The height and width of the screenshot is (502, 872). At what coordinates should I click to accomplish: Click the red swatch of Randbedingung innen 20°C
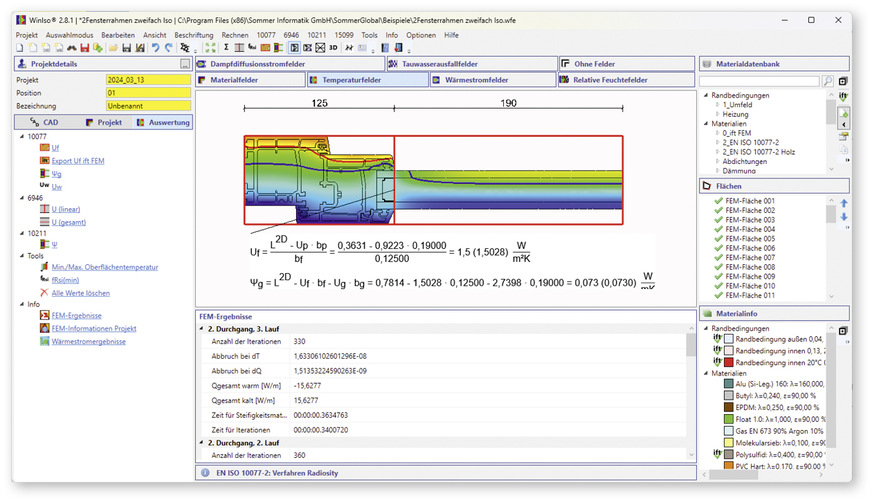729,362
